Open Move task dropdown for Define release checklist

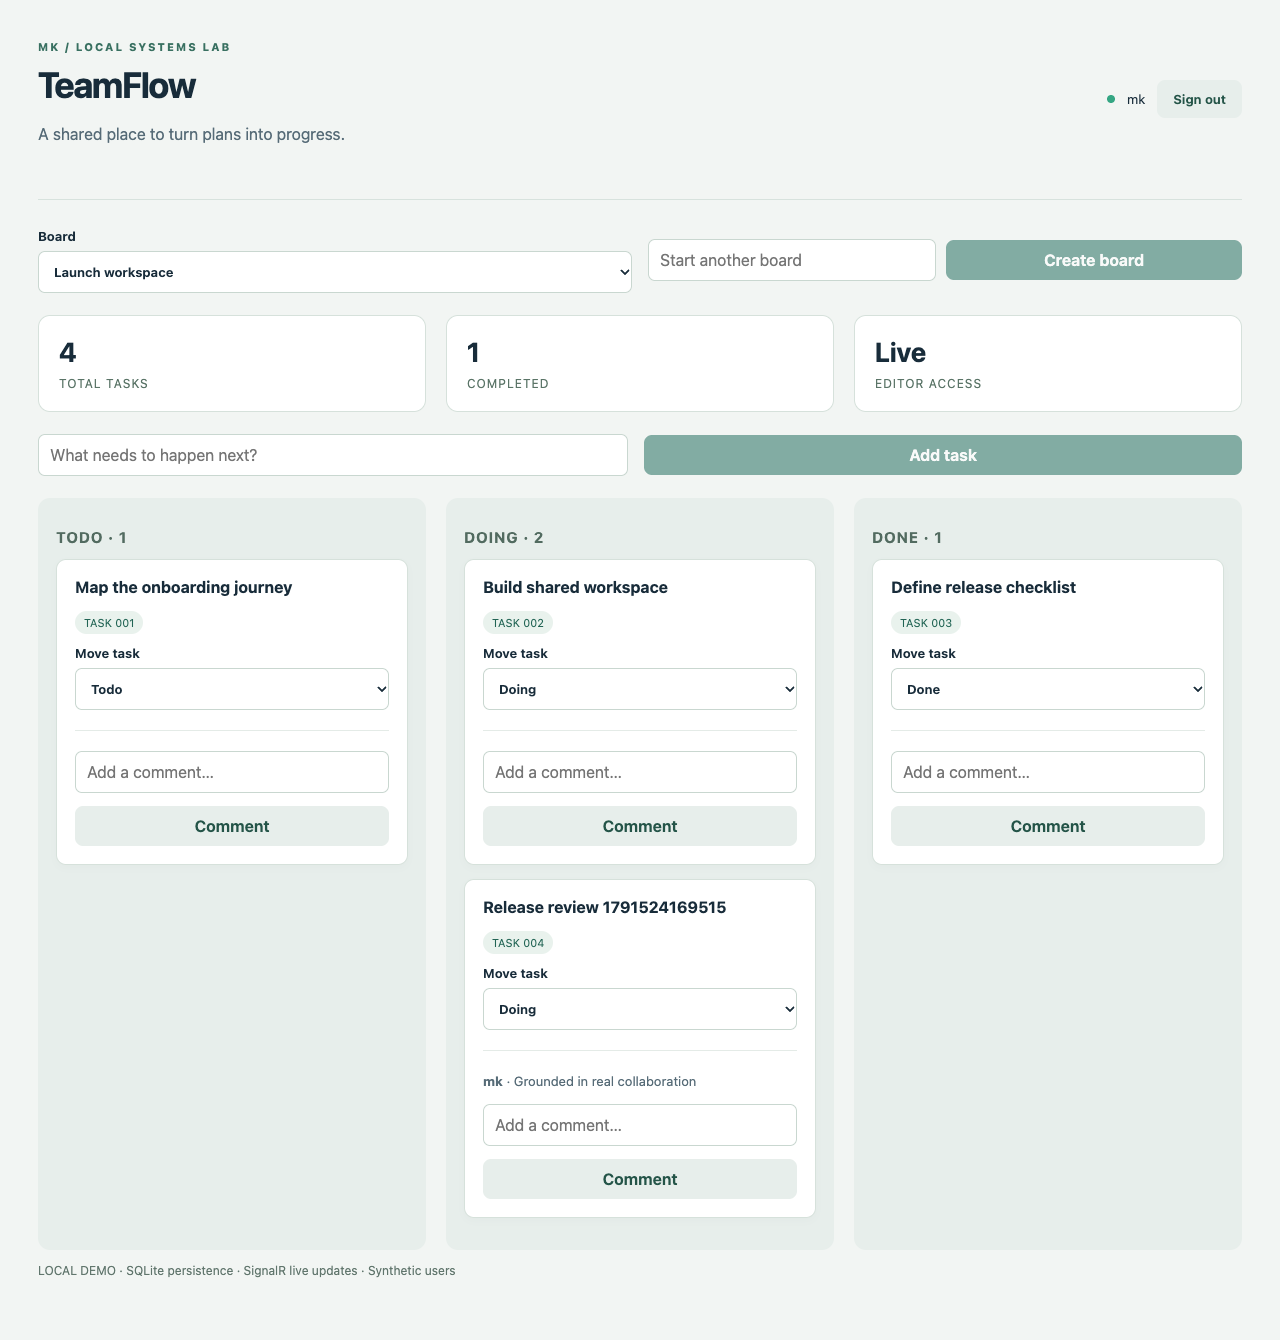1048,689
